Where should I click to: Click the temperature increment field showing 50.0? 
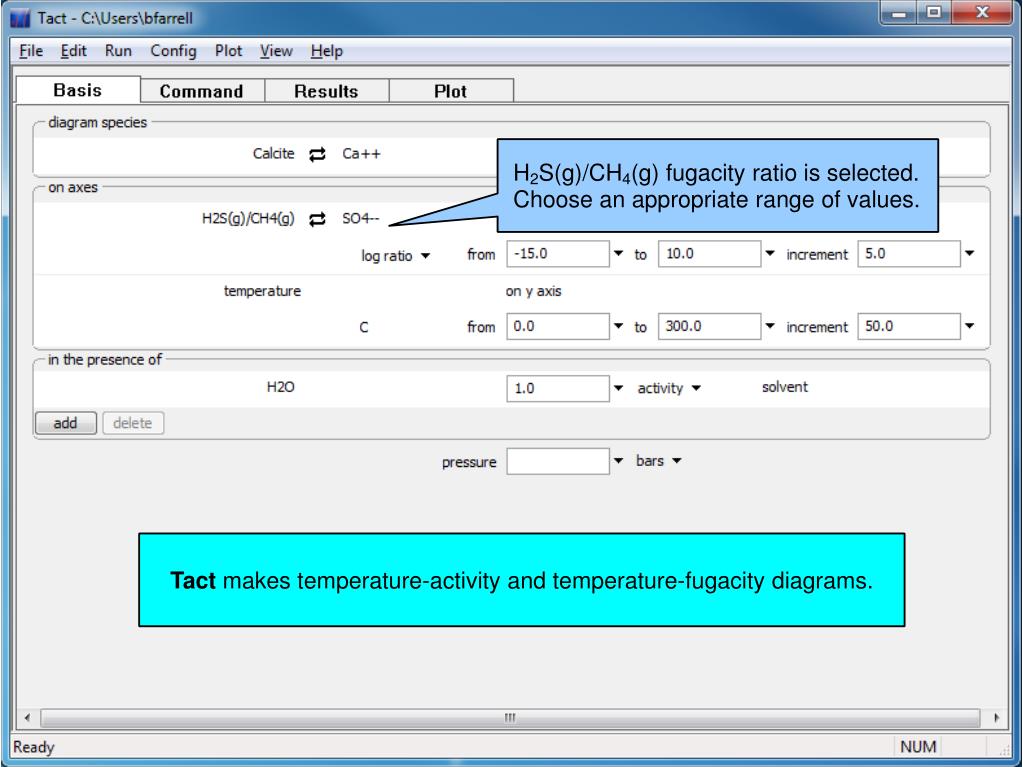coord(909,326)
